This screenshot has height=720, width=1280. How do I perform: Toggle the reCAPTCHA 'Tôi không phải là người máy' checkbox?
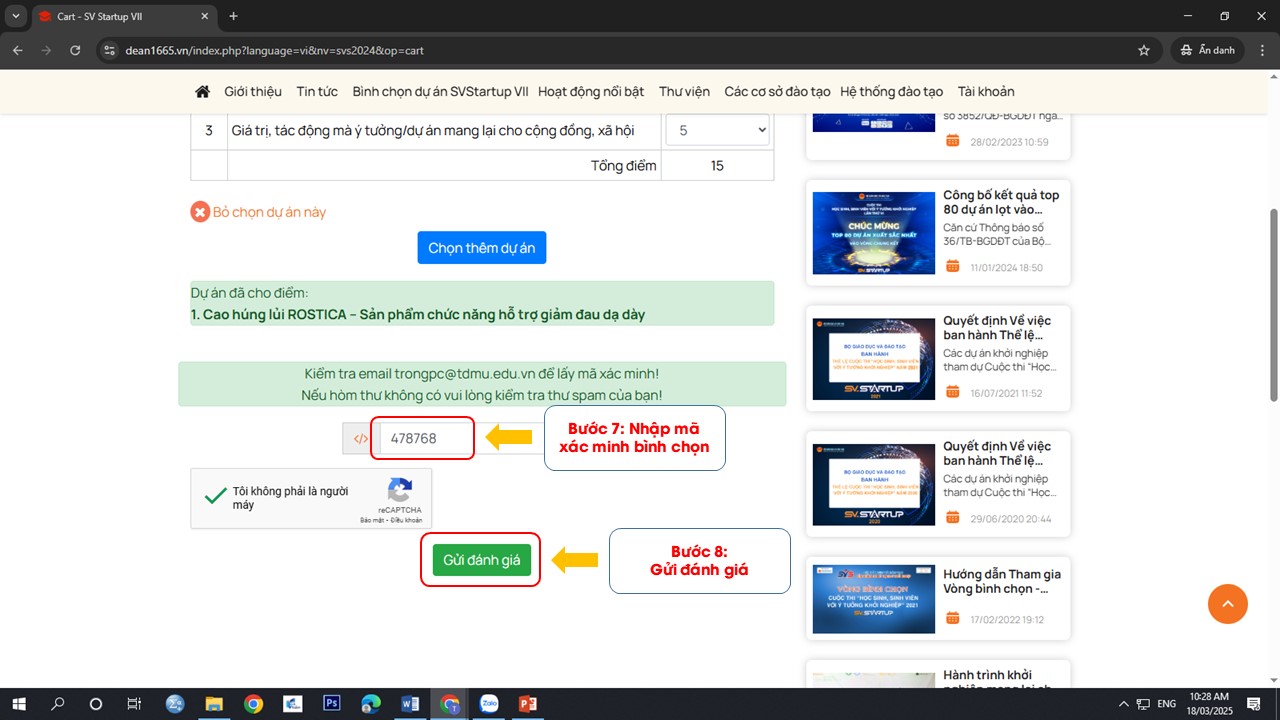tap(214, 497)
